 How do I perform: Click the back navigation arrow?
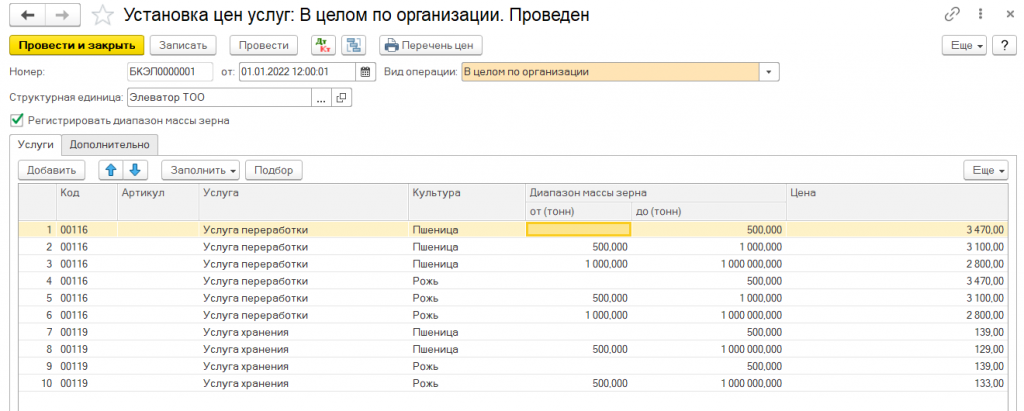[27, 16]
